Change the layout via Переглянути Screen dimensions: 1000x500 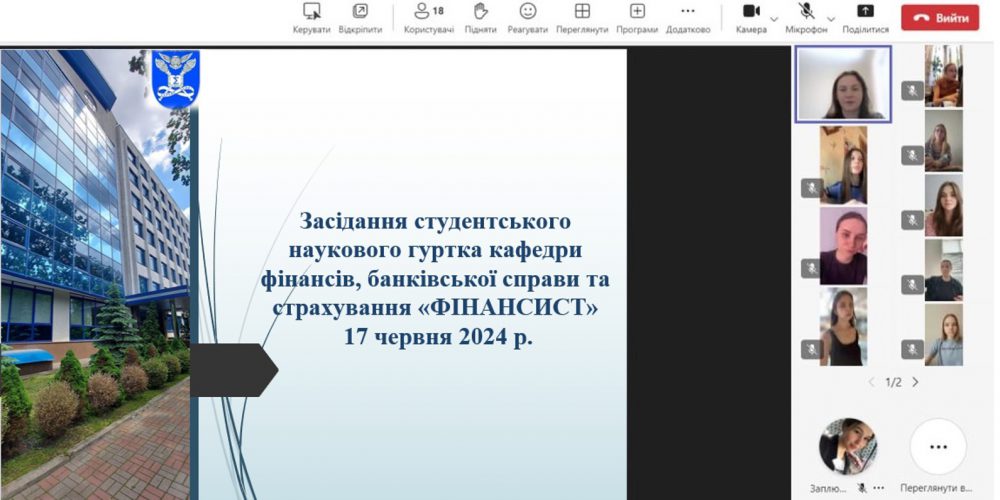coord(582,12)
